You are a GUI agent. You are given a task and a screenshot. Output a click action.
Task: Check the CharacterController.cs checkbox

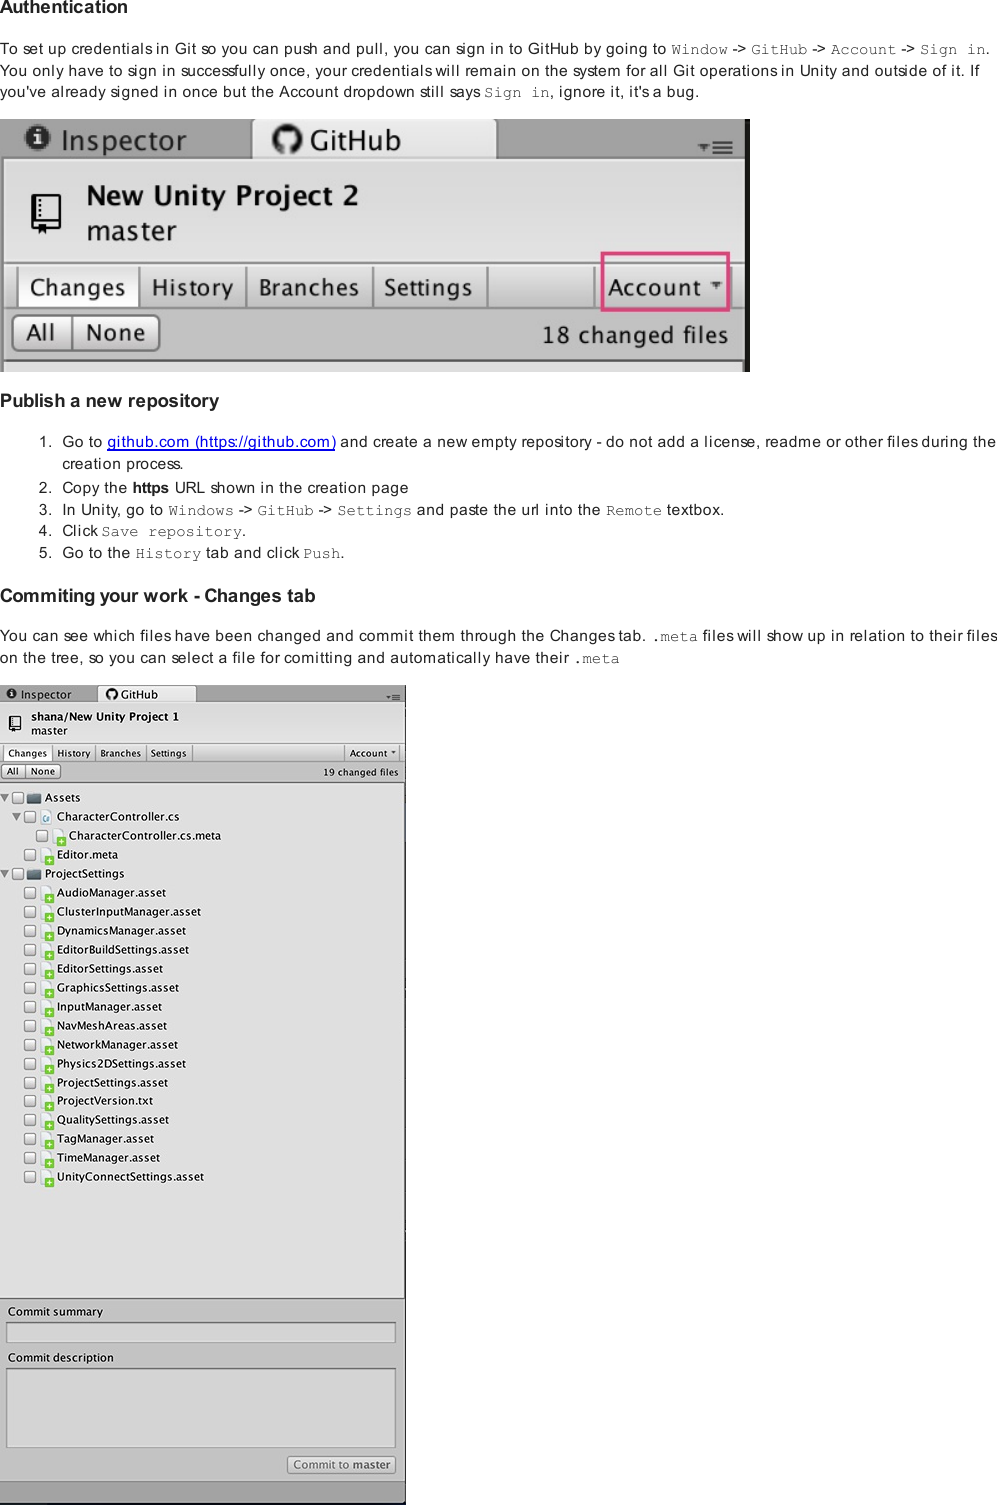coord(30,817)
